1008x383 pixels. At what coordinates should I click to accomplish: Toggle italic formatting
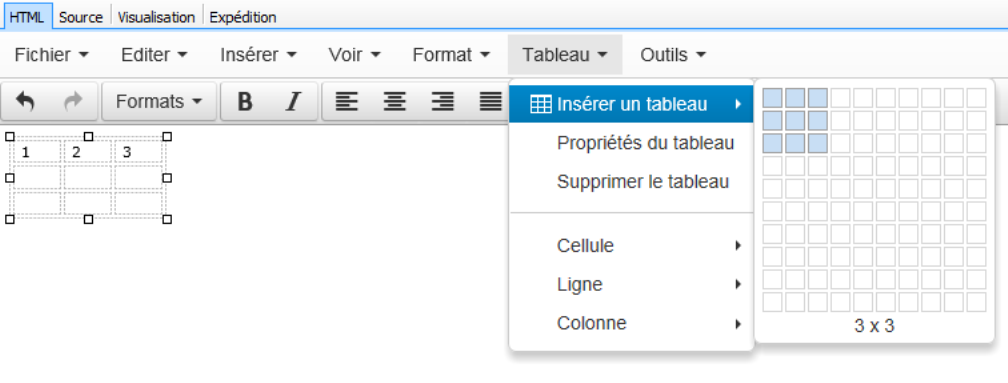(x=293, y=102)
